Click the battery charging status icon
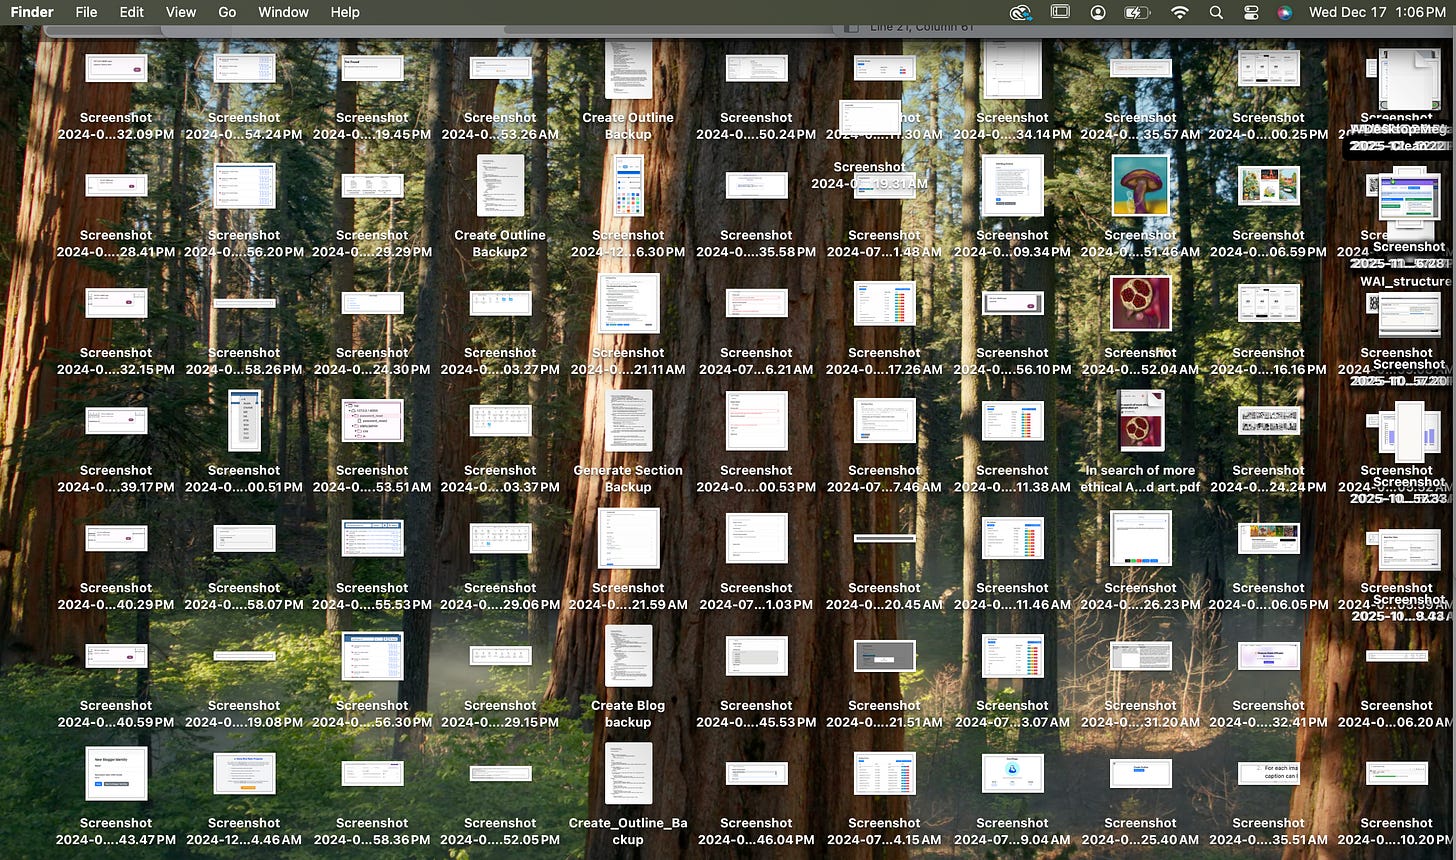This screenshot has width=1456, height=860. point(1137,12)
